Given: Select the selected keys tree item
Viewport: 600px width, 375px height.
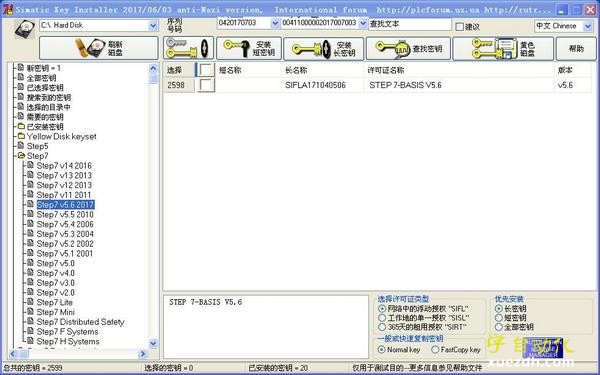Looking at the screenshot, I should pyautogui.click(x=45, y=88).
